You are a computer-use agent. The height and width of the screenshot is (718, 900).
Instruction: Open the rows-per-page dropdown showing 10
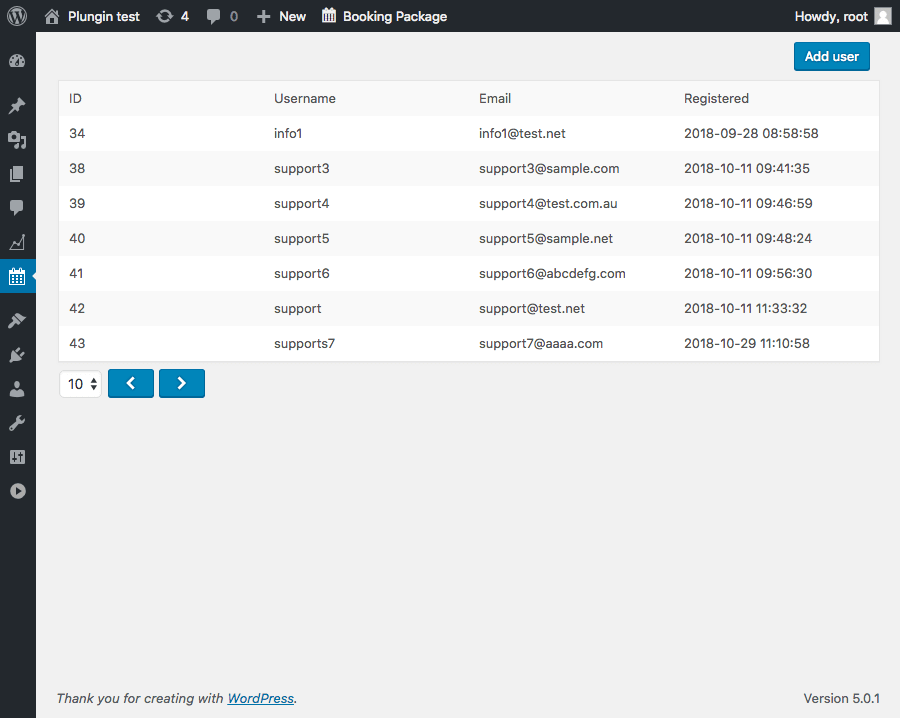click(80, 384)
